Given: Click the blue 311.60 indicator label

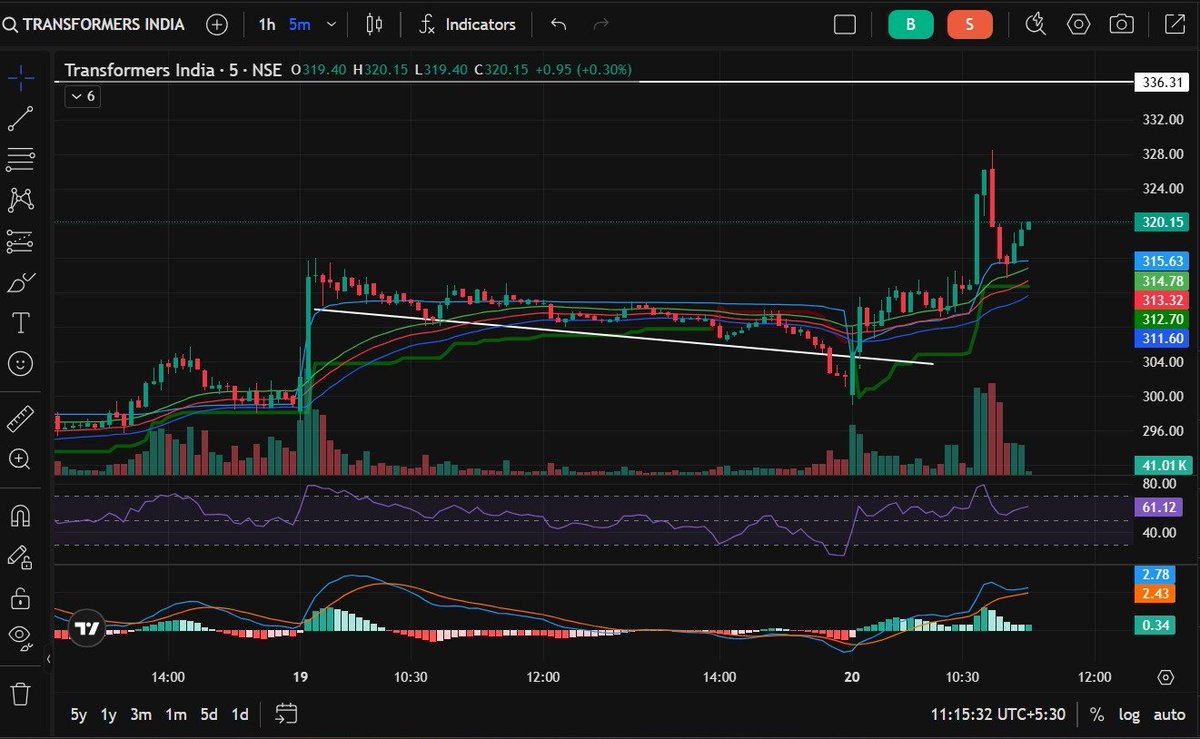Looking at the screenshot, I should (x=1160, y=339).
